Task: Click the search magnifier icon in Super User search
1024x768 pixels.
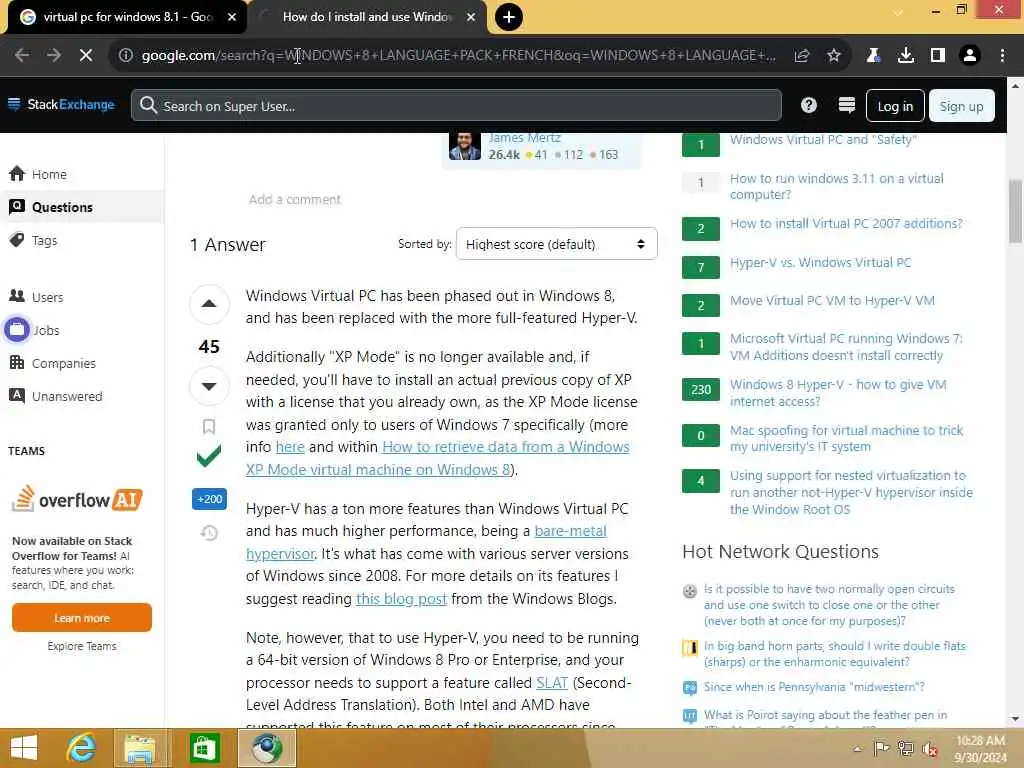Action: click(x=148, y=105)
